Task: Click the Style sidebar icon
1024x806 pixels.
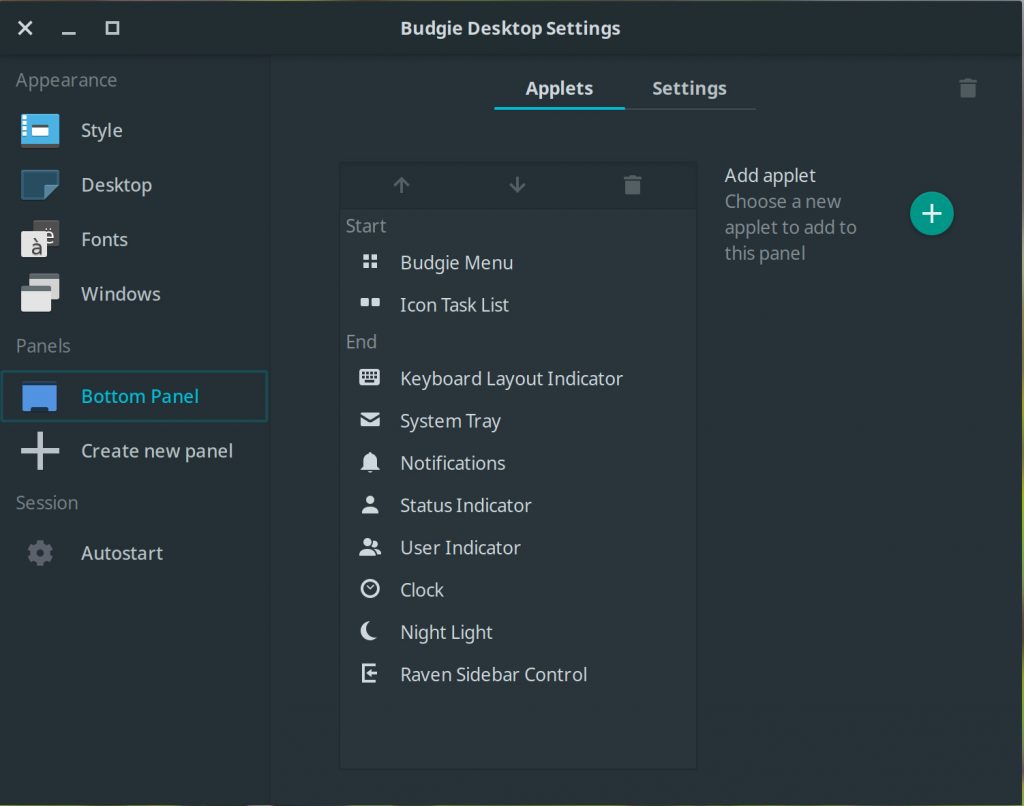Action: [x=40, y=130]
